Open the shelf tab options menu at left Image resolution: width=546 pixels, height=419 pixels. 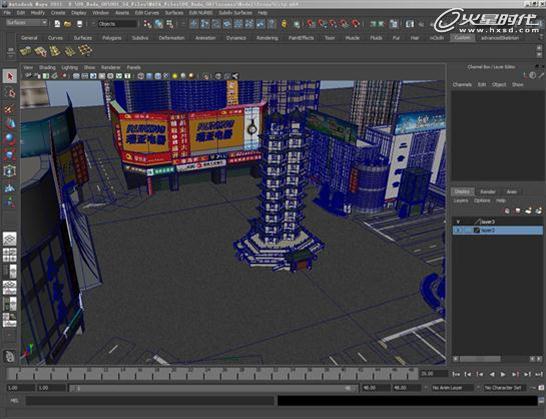point(10,57)
